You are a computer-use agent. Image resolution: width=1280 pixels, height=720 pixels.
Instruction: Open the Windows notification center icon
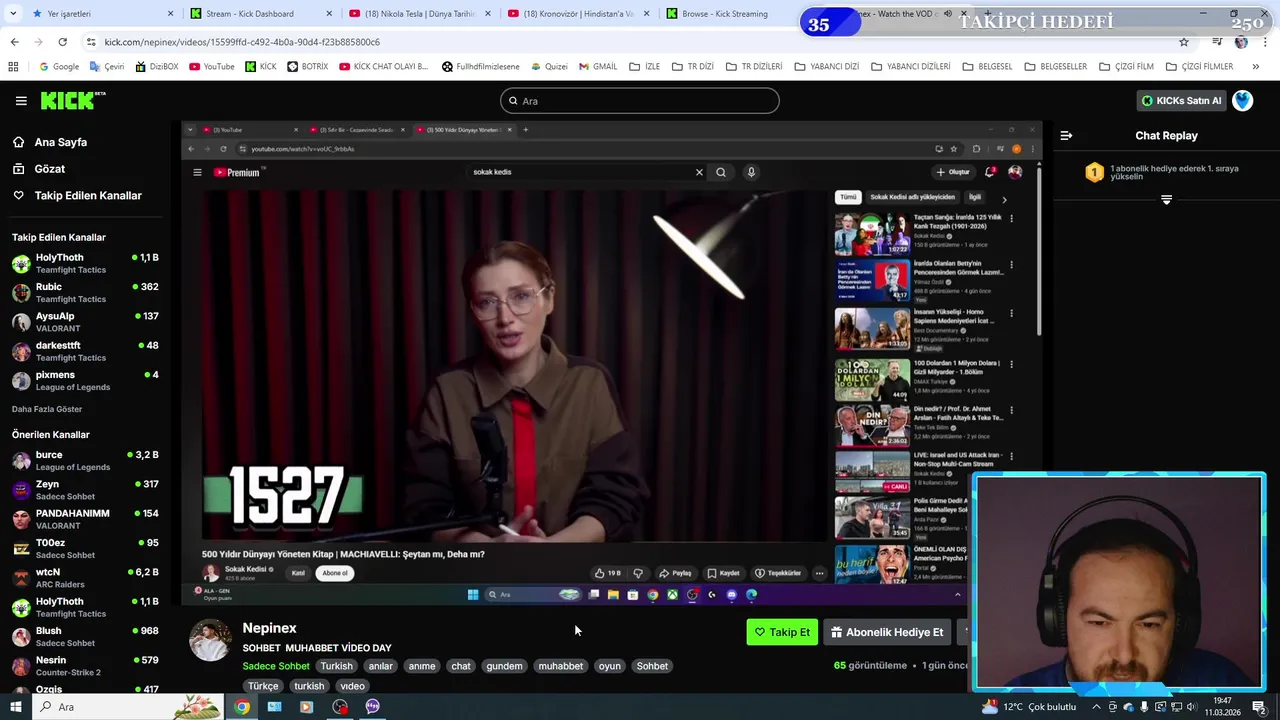[x=1260, y=707]
